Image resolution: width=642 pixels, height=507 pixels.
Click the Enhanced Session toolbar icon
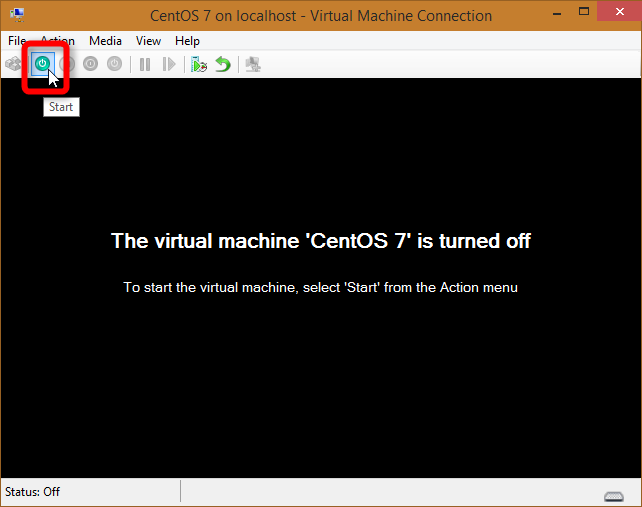pyautogui.click(x=253, y=64)
